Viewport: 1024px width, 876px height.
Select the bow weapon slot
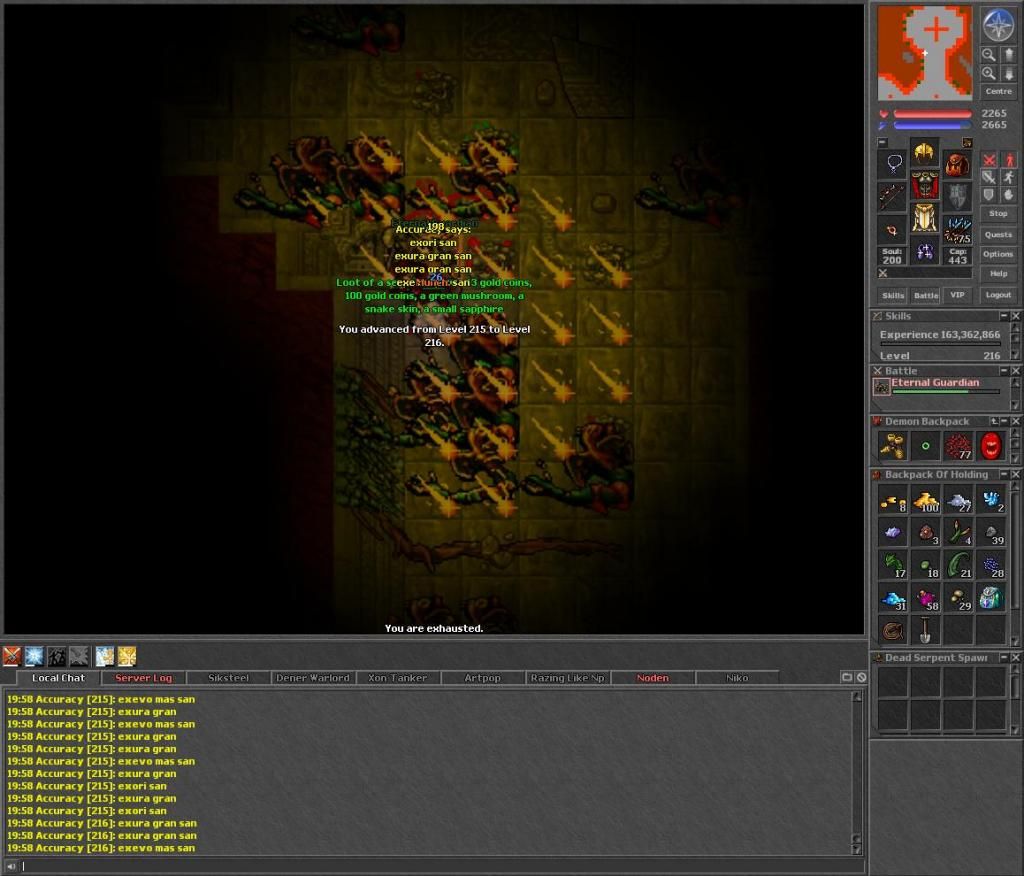click(893, 197)
